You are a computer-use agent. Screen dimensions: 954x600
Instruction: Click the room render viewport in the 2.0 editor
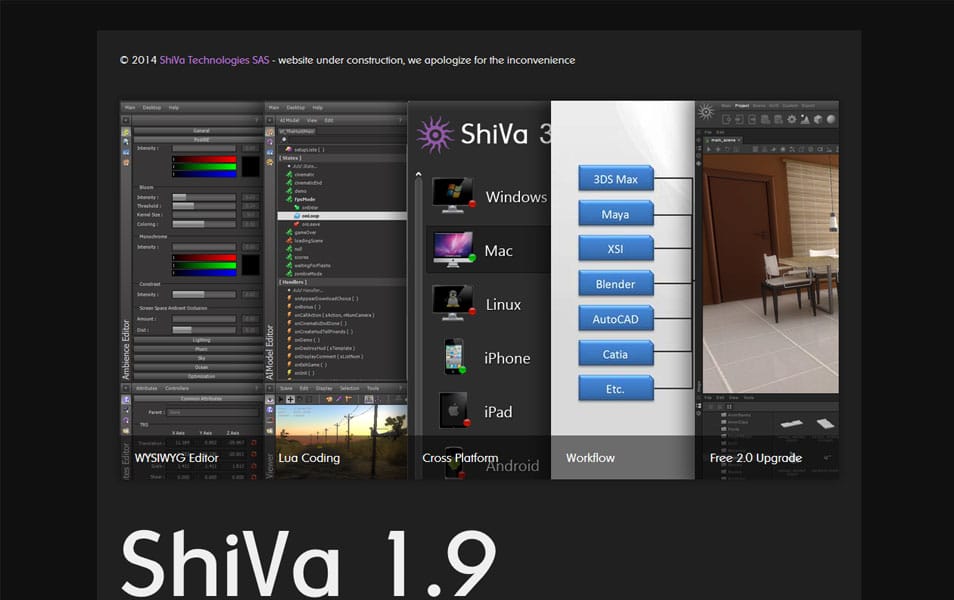click(771, 273)
